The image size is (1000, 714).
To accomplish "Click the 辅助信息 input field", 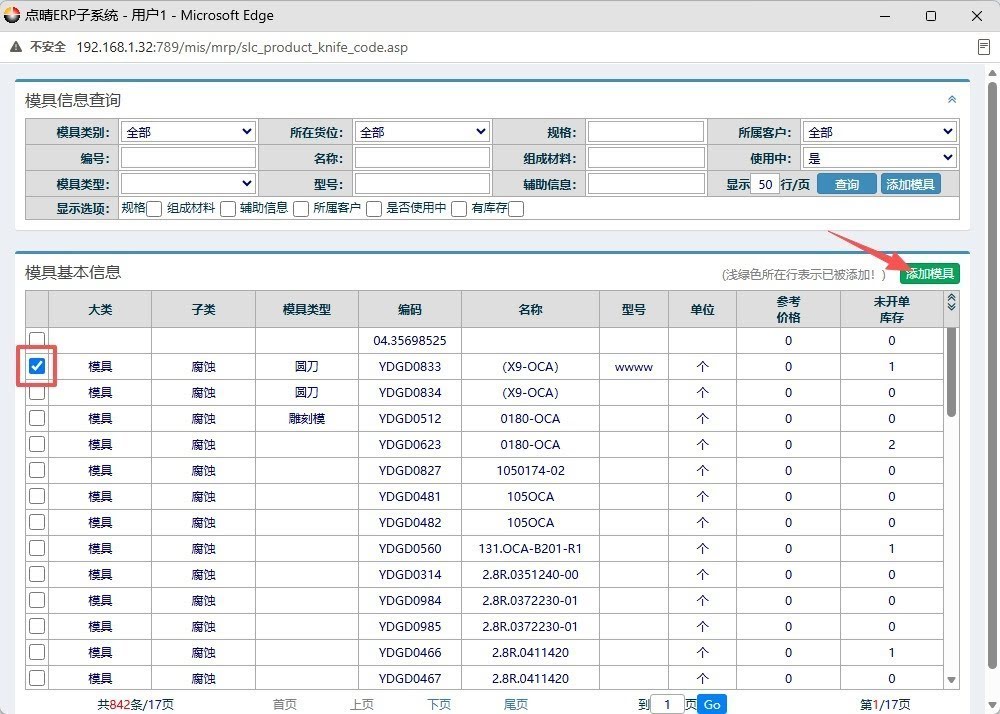I will (645, 184).
